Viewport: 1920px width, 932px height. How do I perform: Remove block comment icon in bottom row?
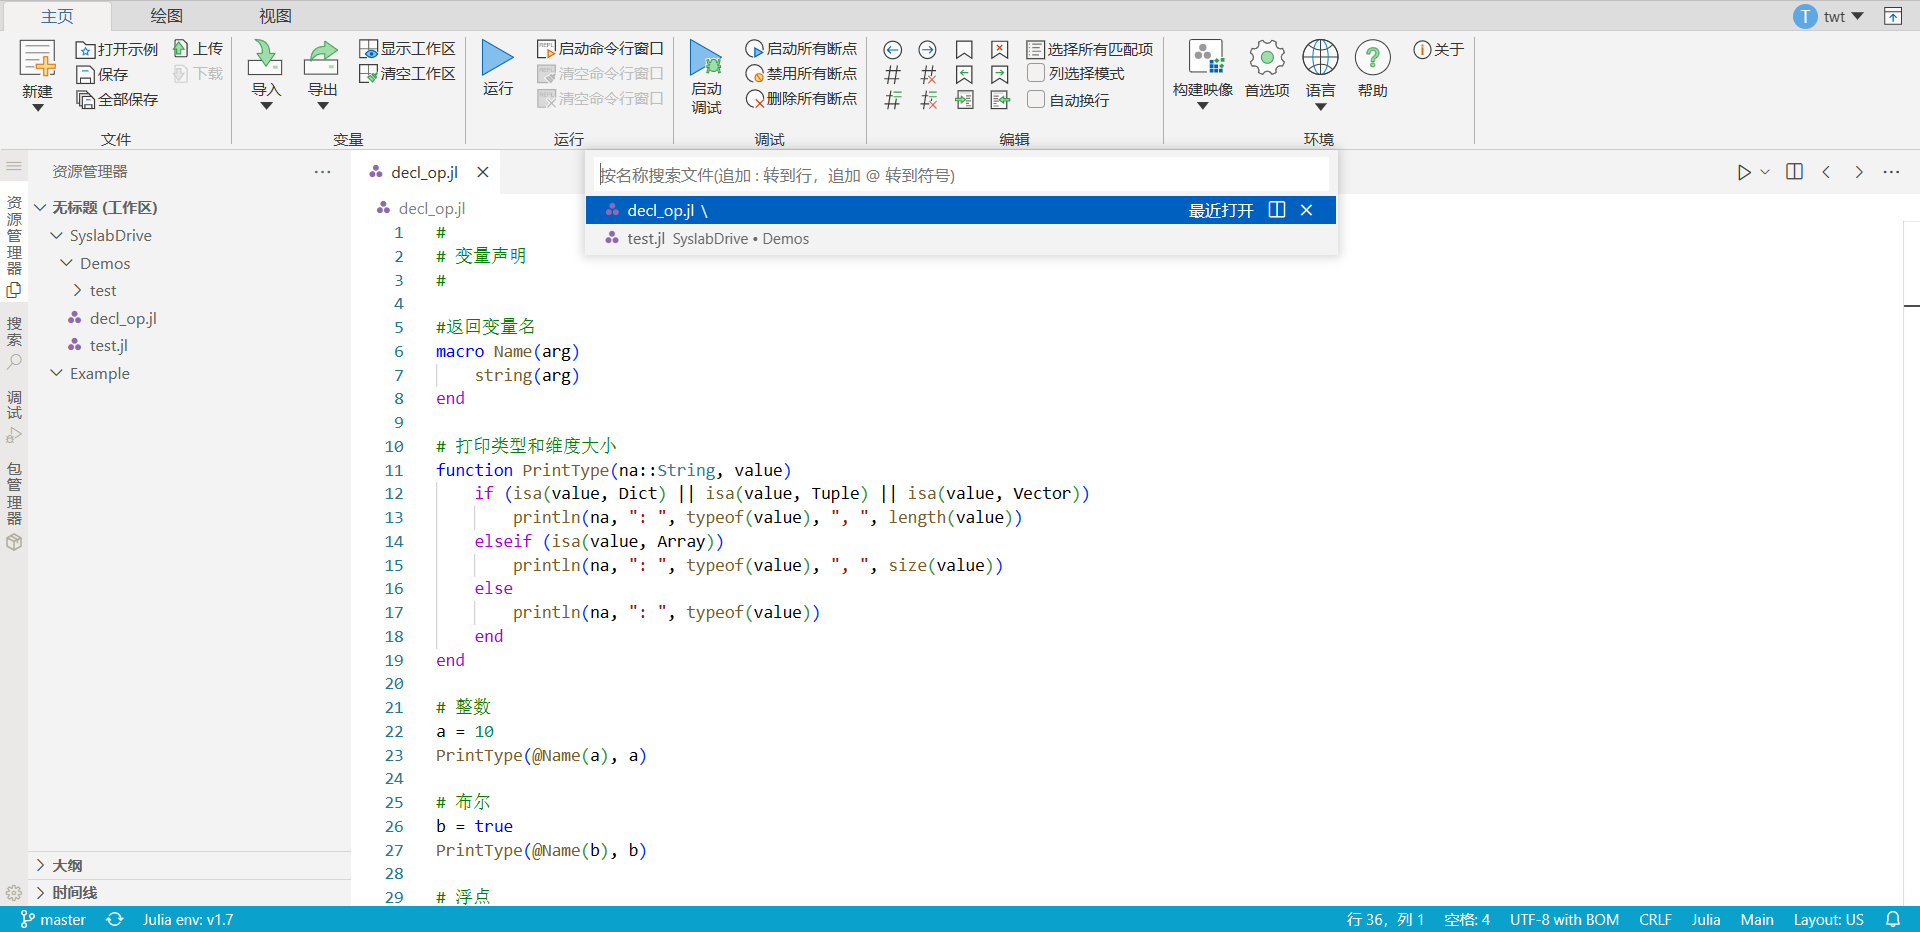(x=928, y=100)
